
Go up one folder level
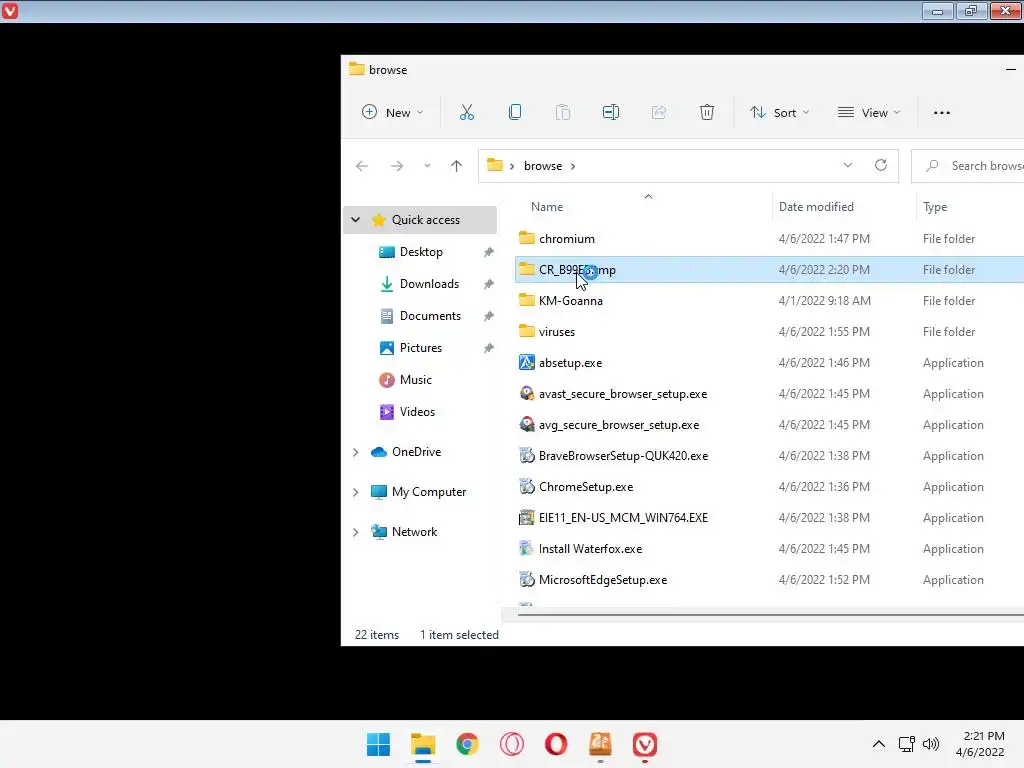pyautogui.click(x=456, y=166)
